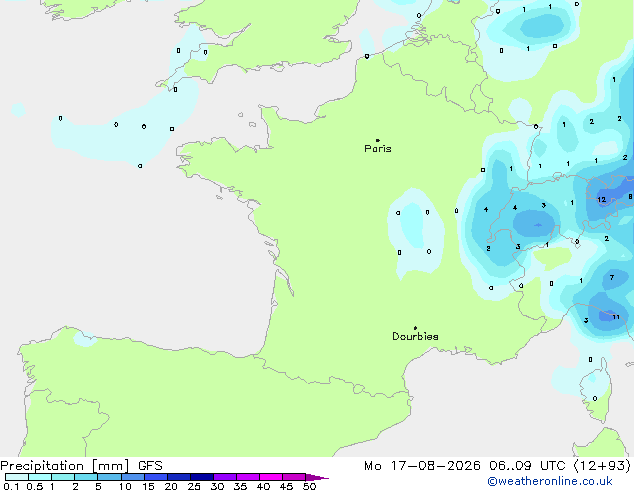Viewport: 634px width, 490px height.
Task: Click the legend label '50'
Action: [x=309, y=486]
